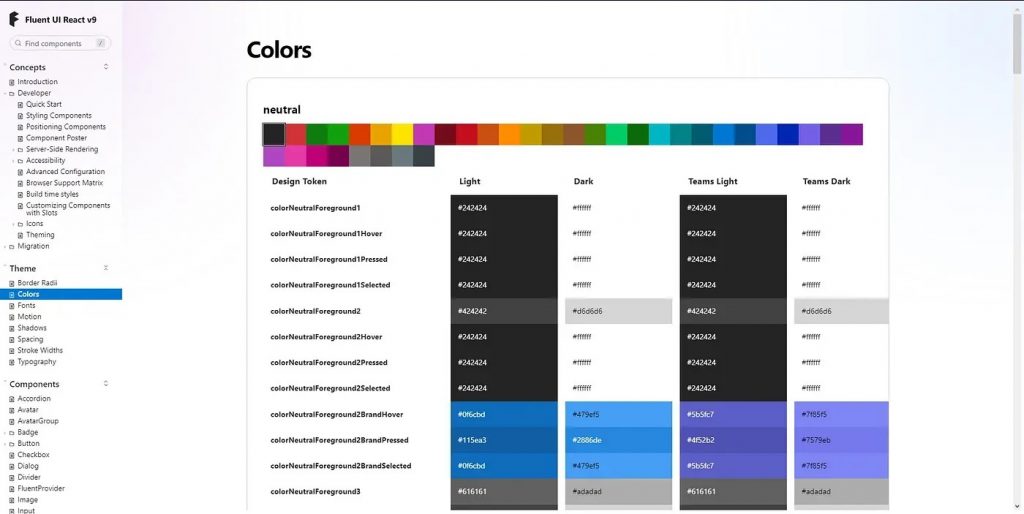The height and width of the screenshot is (514, 1024).
Task: Pick the dark neutral color swatch
Action: click(x=274, y=134)
